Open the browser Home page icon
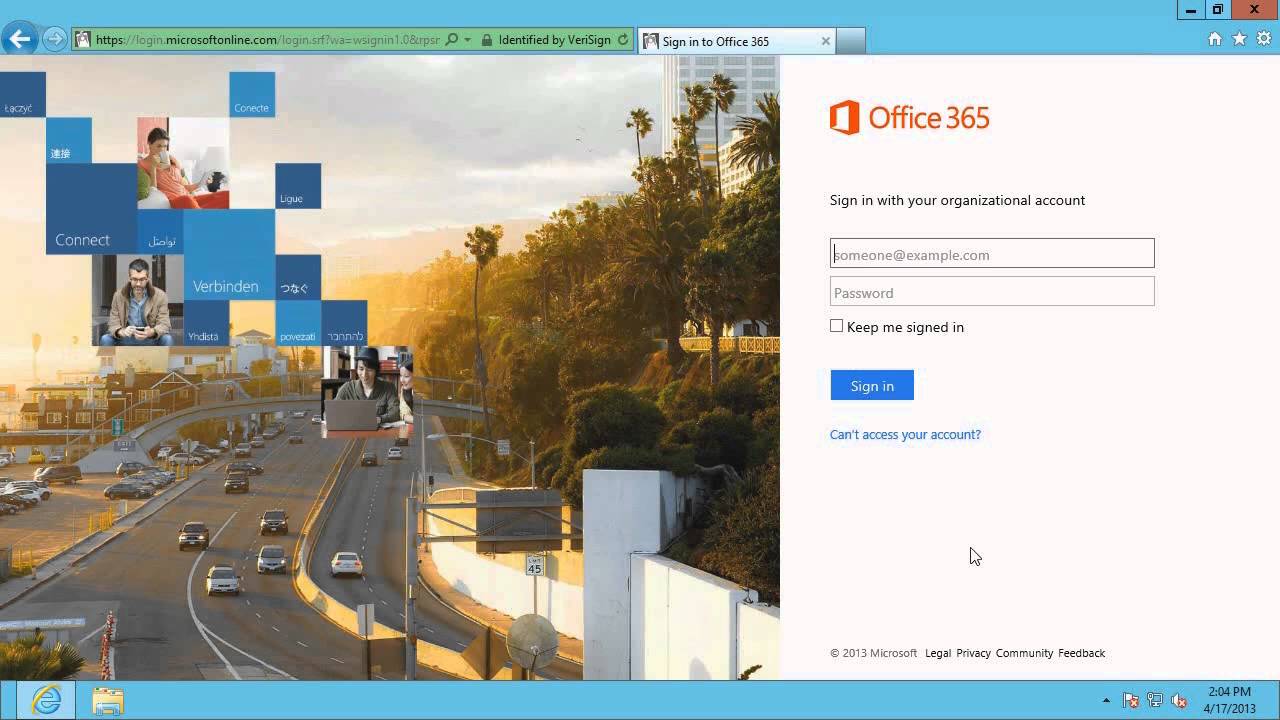Image resolution: width=1280 pixels, height=720 pixels. [1215, 39]
